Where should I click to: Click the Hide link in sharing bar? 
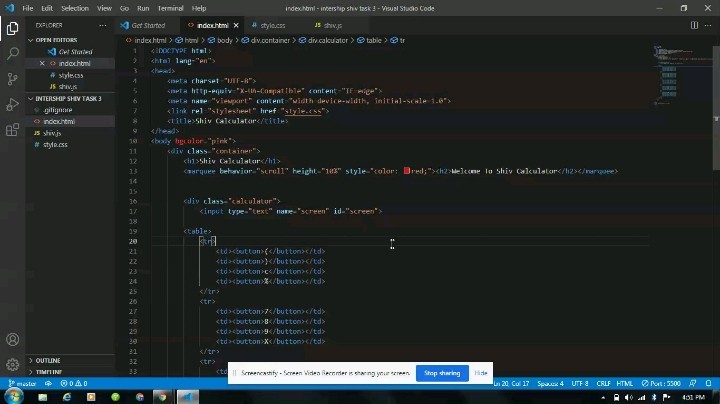pos(481,373)
